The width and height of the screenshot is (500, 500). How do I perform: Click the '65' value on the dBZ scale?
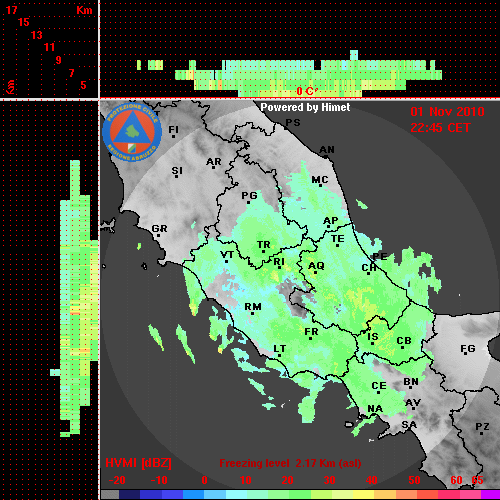(x=477, y=480)
